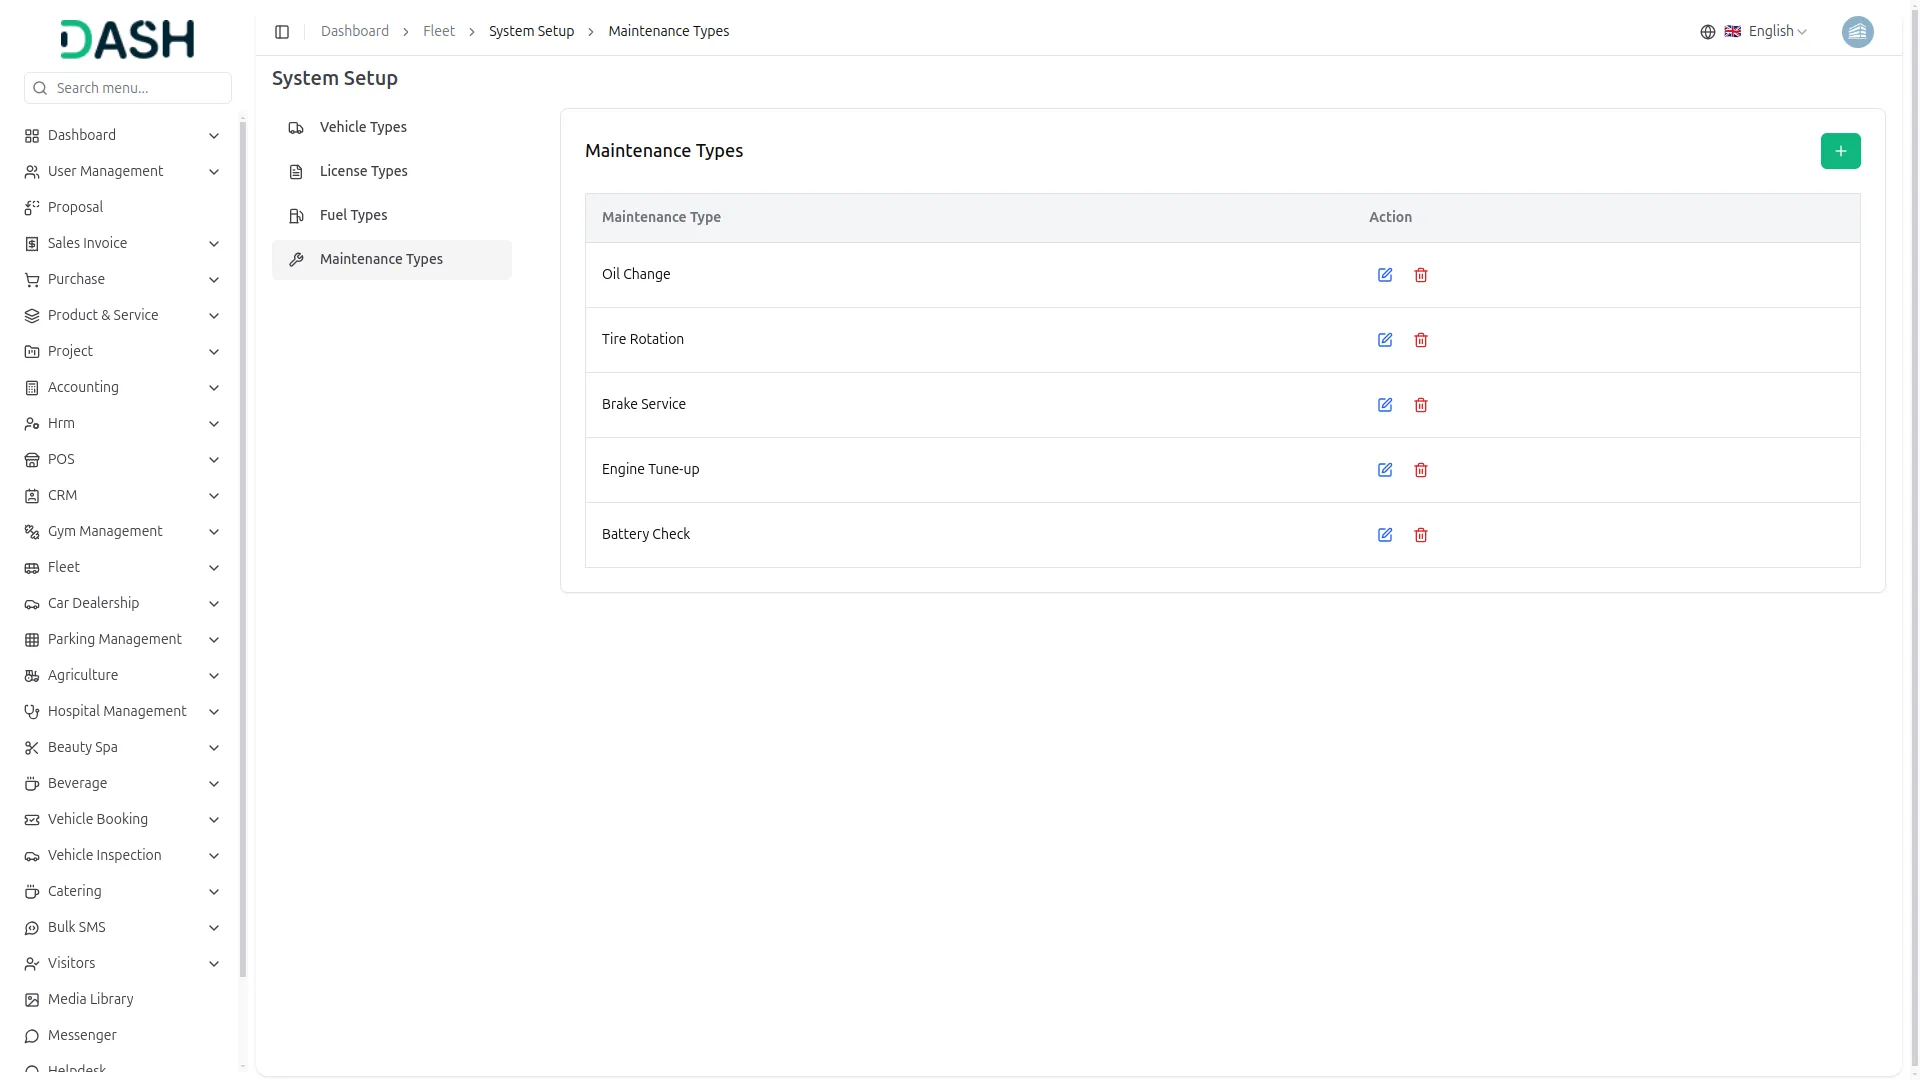Expand the Hospital Management menu
The width and height of the screenshot is (1920, 1080).
120,711
